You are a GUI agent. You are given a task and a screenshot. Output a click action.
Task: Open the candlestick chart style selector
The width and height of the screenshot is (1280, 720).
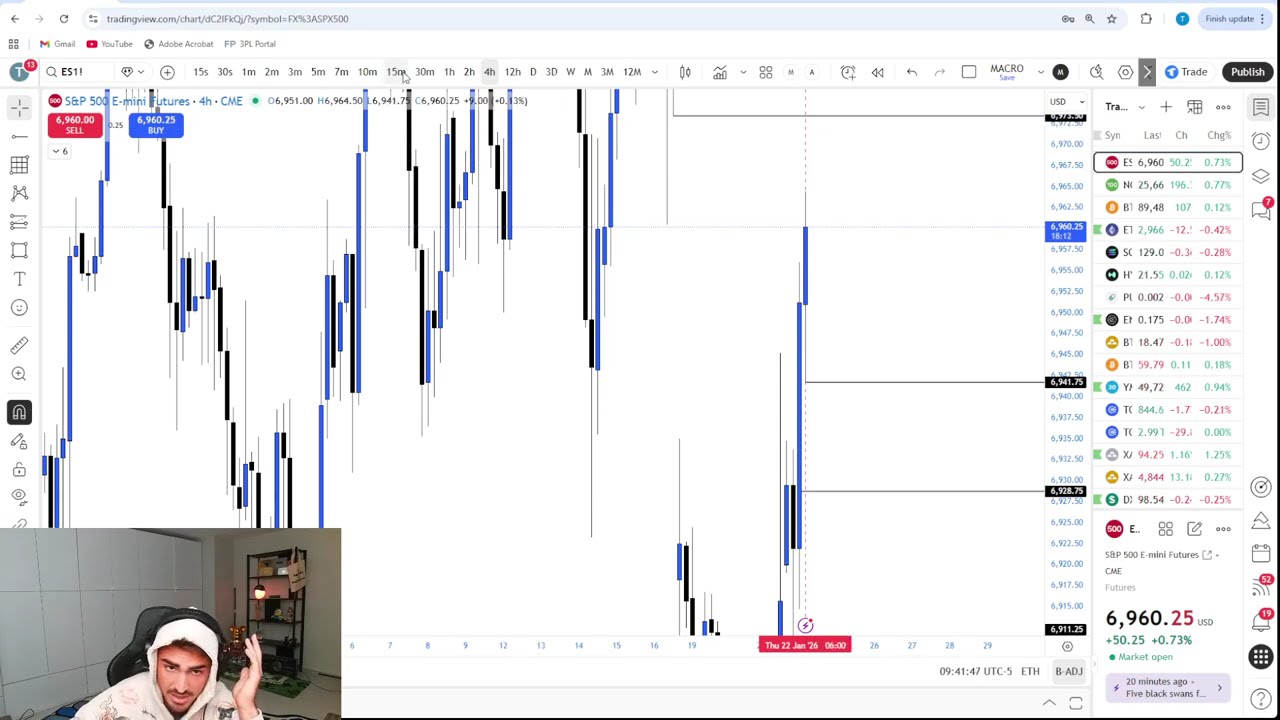tap(685, 72)
